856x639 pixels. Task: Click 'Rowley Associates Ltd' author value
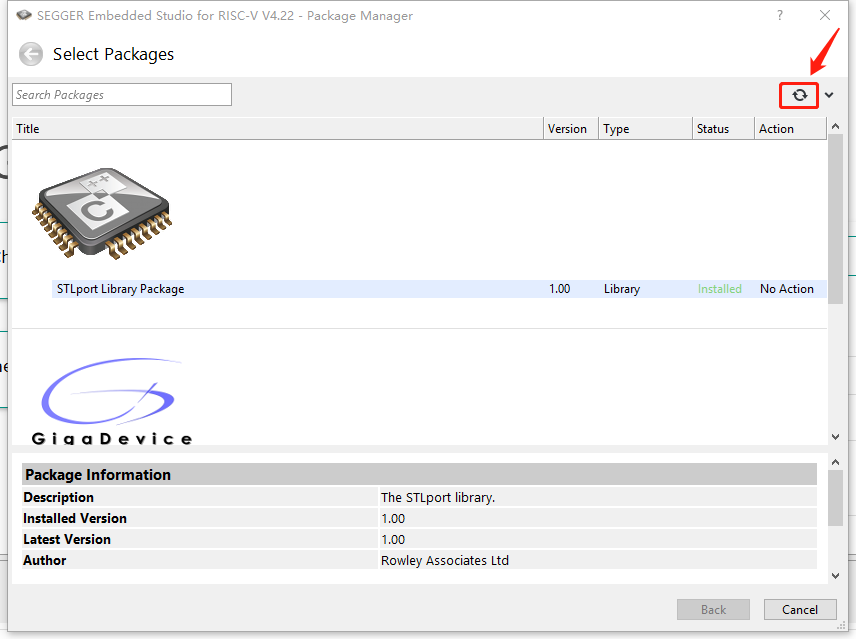point(445,560)
